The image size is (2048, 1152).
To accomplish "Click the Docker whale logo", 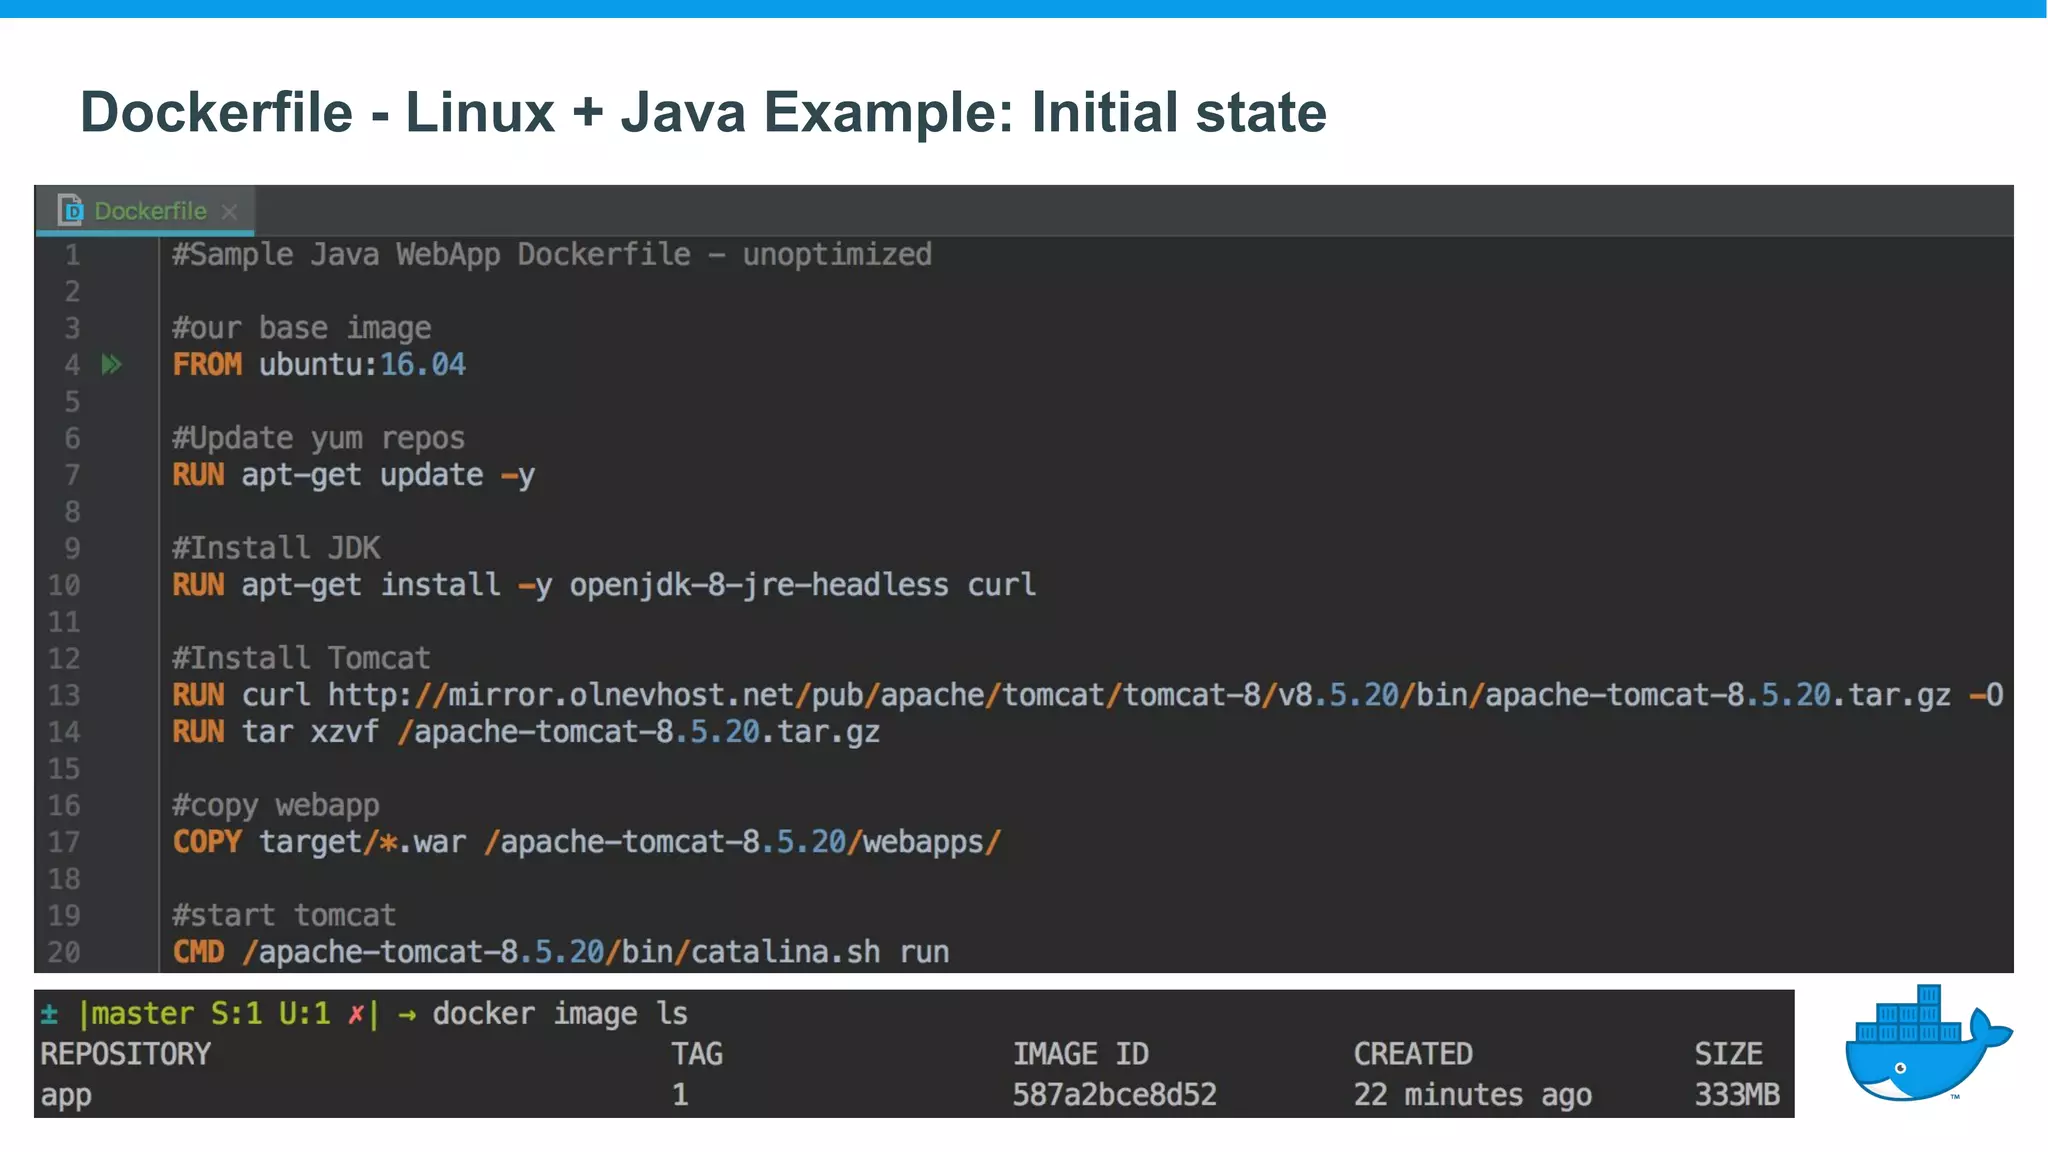I will (1928, 1043).
